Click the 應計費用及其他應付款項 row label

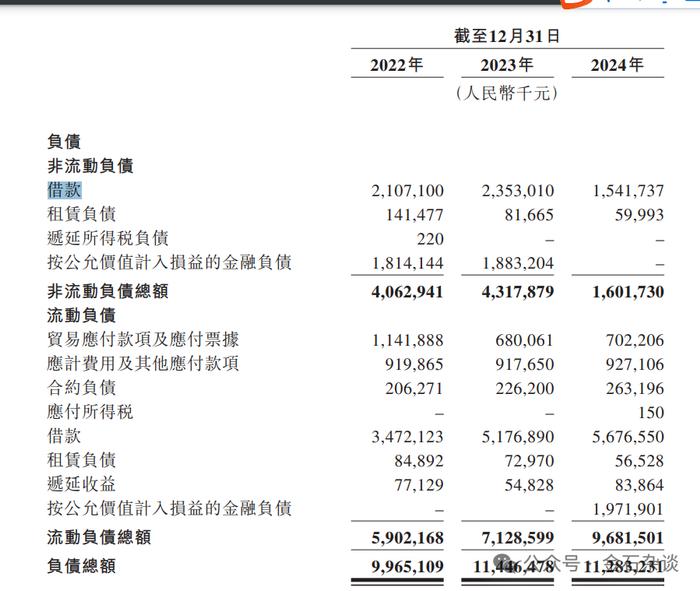pos(143,364)
